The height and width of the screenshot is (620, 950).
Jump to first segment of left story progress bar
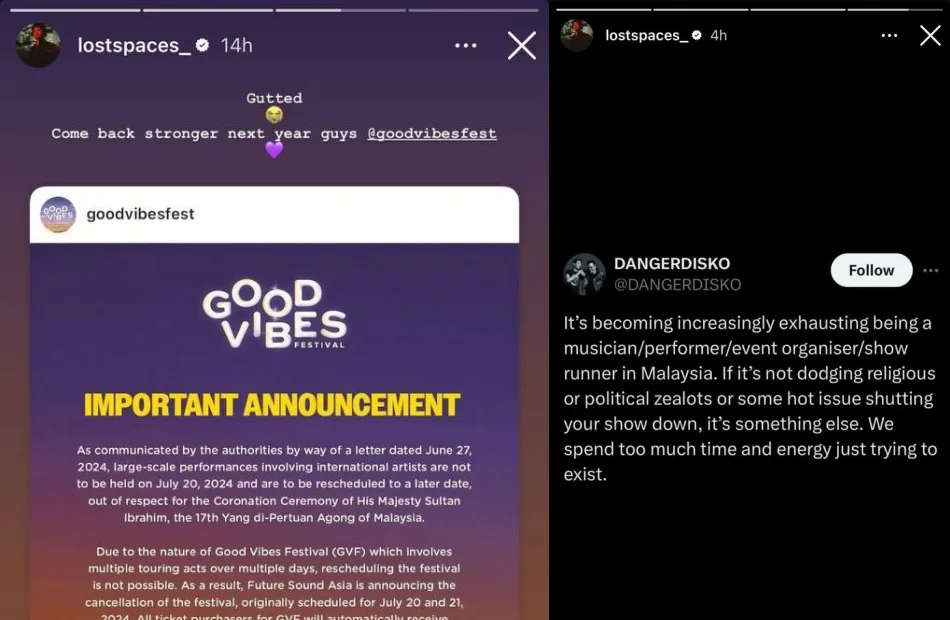point(75,10)
